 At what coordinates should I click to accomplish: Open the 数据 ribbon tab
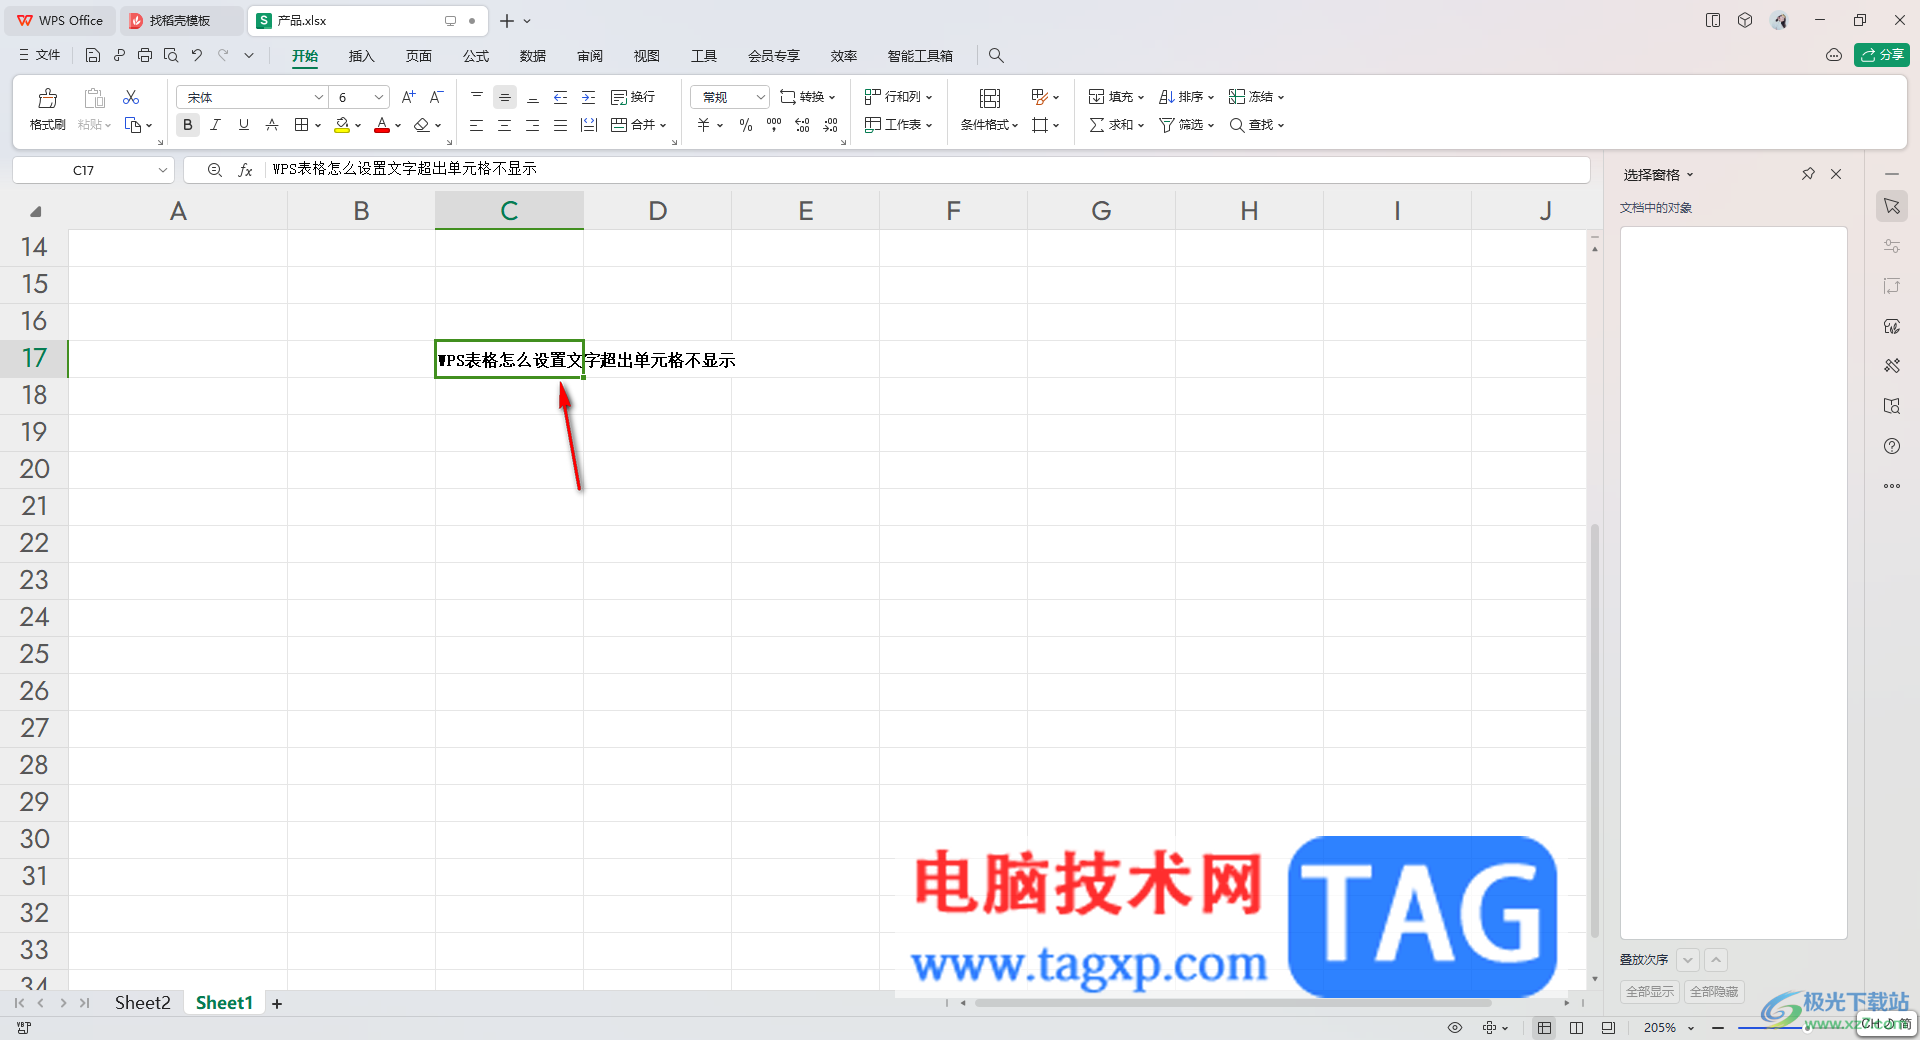pos(533,56)
